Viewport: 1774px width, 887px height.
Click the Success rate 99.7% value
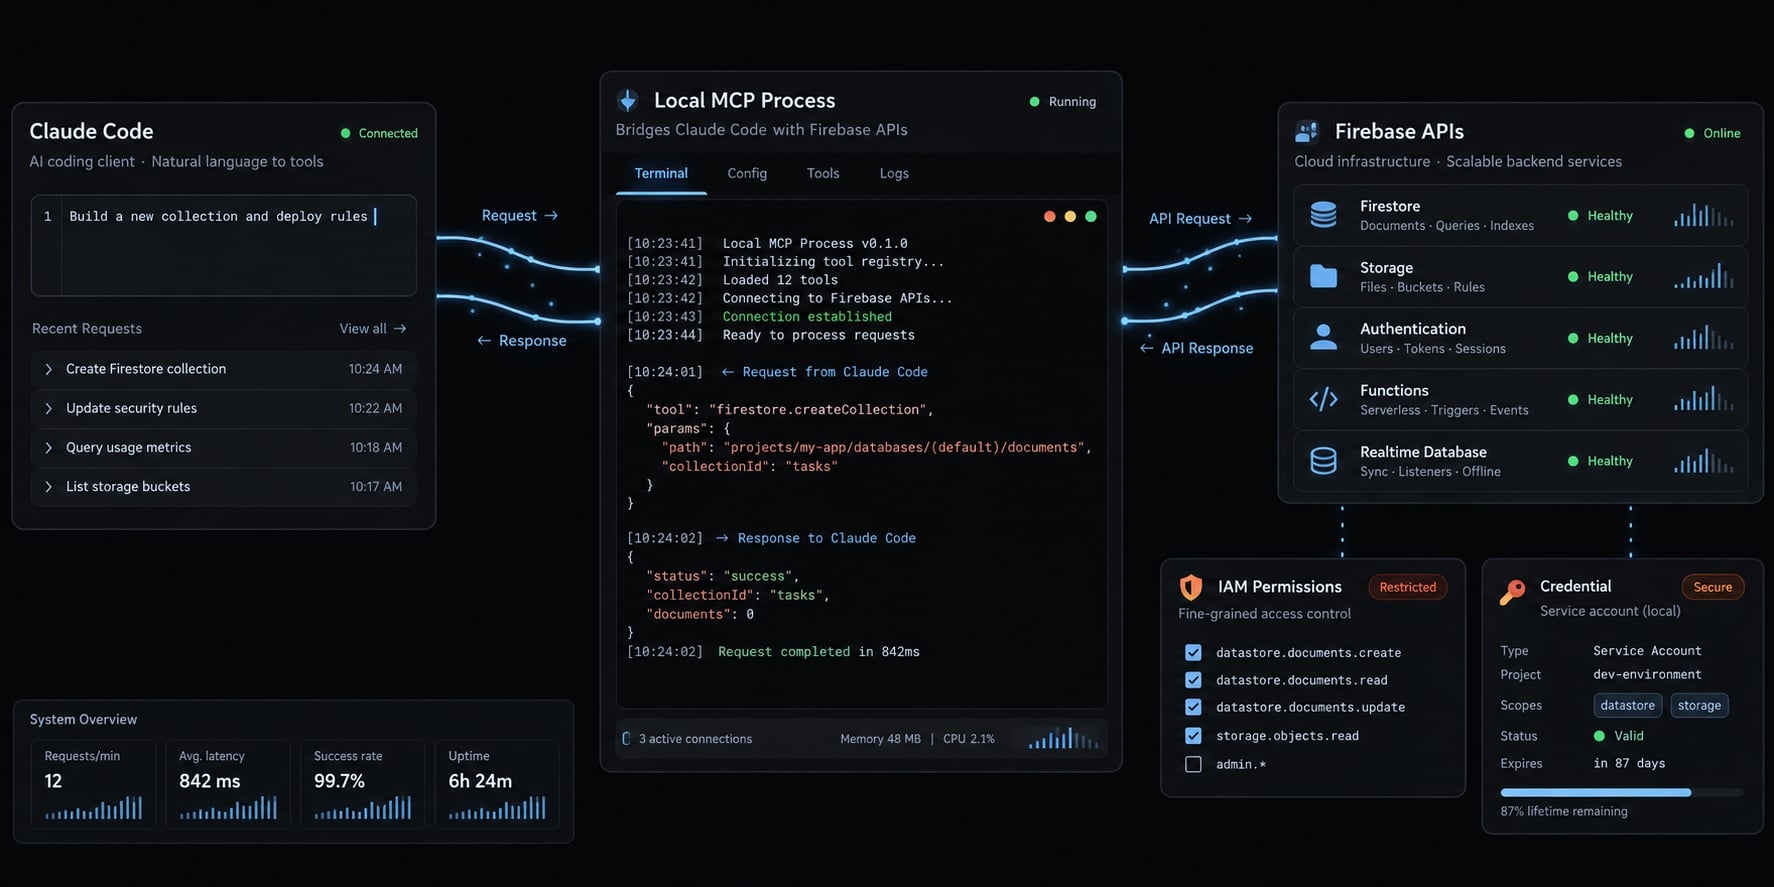(339, 781)
